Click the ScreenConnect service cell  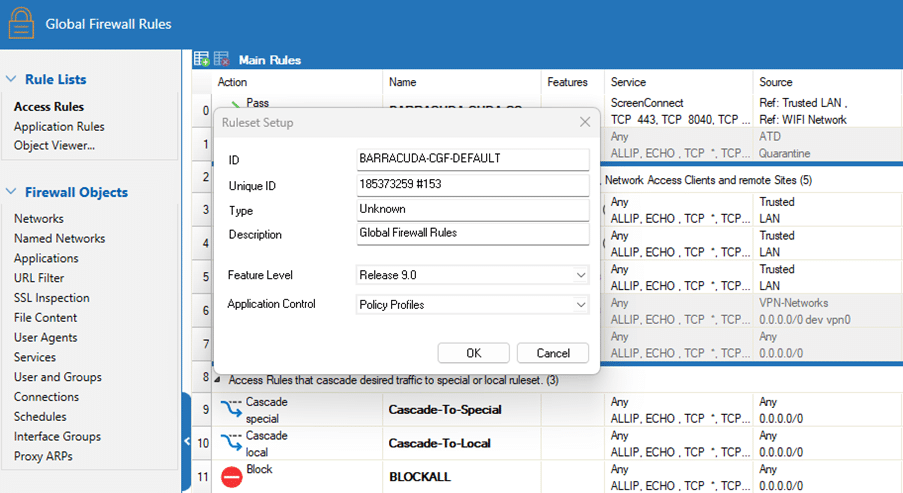click(678, 111)
